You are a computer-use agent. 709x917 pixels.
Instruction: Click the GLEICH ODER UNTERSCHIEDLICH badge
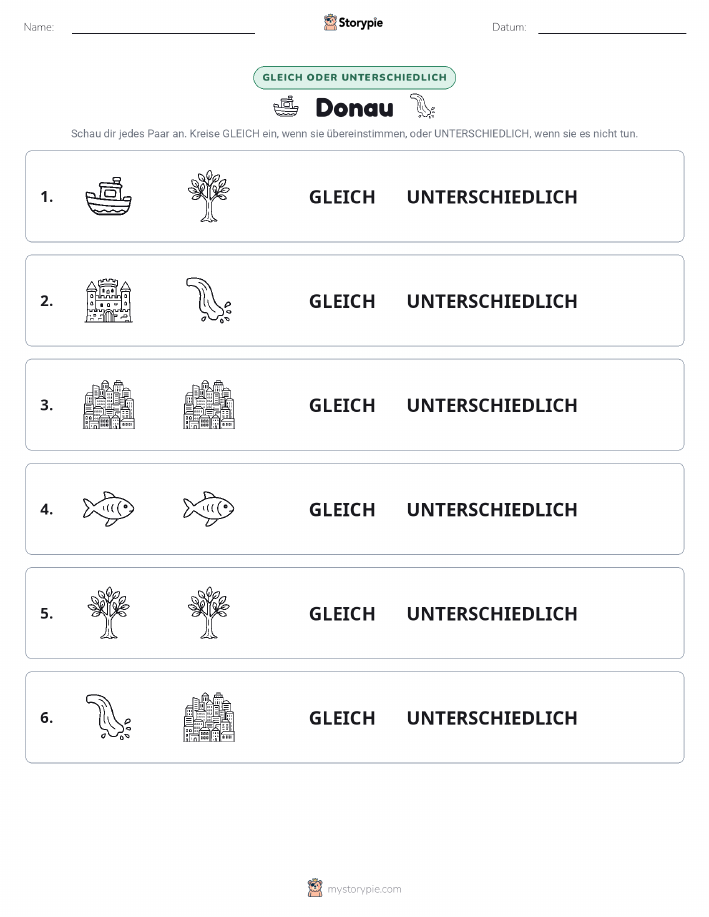coord(354,77)
